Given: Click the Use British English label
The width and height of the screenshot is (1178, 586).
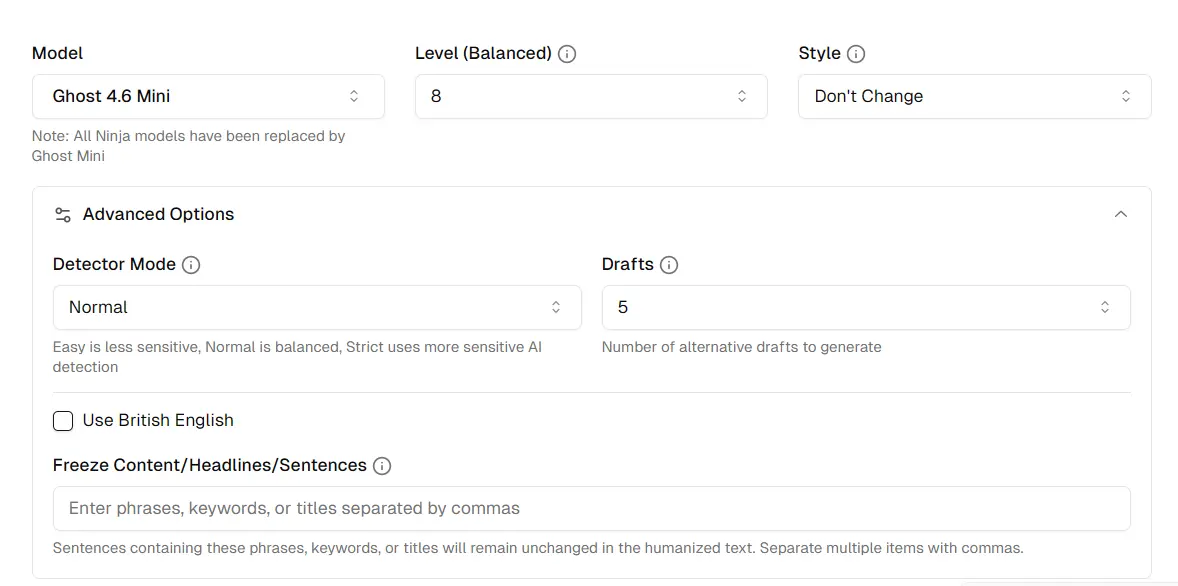Looking at the screenshot, I should point(158,421).
